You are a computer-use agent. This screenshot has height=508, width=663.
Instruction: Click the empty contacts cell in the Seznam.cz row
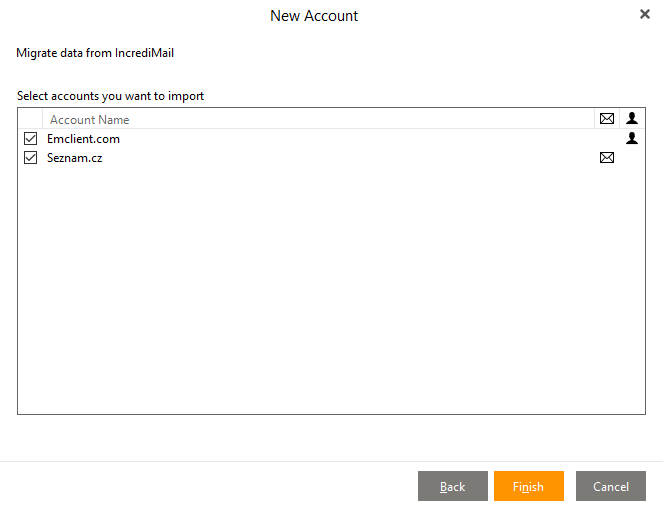(x=632, y=158)
